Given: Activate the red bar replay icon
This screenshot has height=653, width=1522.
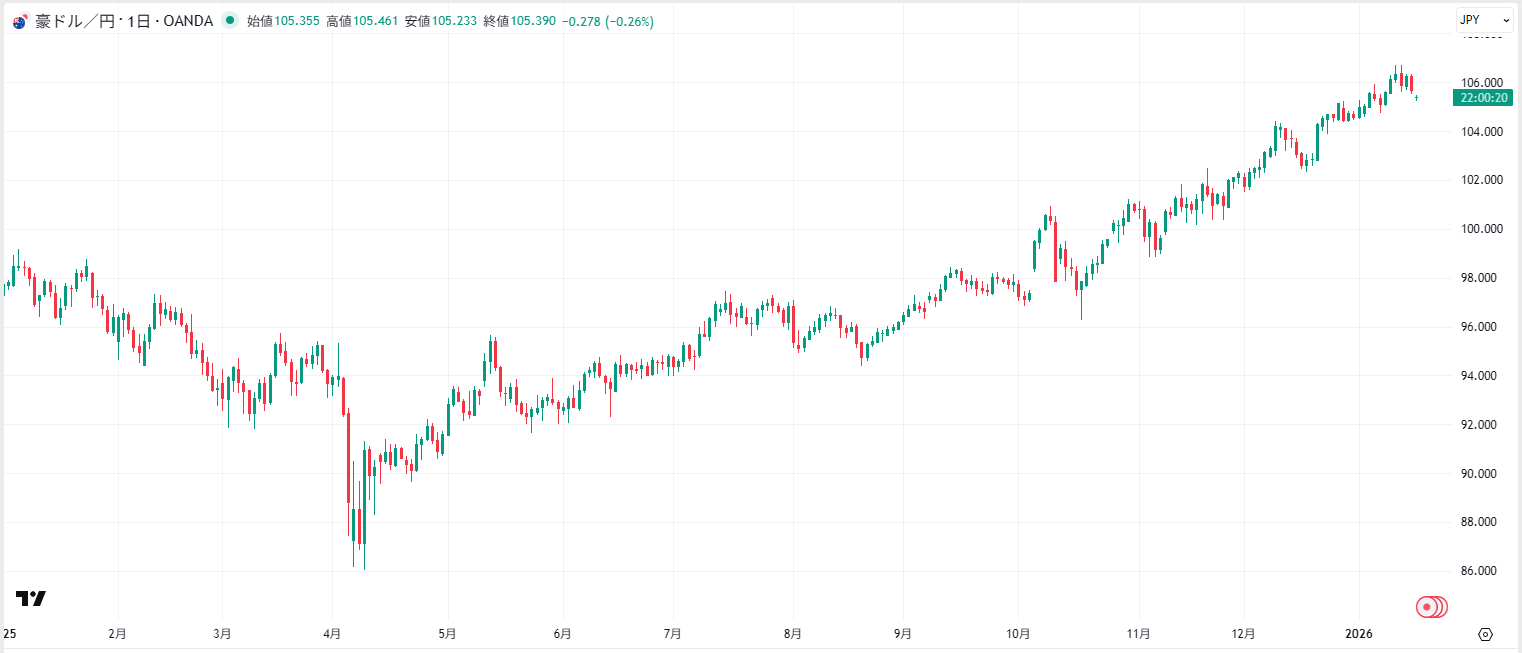Looking at the screenshot, I should pyautogui.click(x=1432, y=605).
